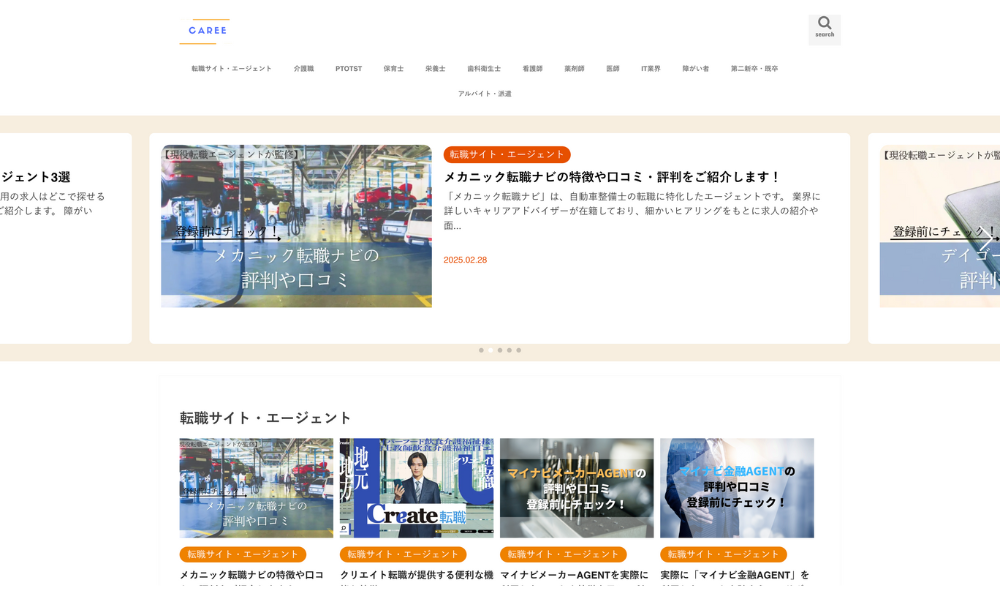Go to the PTOTST category
Viewport: 1000px width, 600px height.
point(348,69)
